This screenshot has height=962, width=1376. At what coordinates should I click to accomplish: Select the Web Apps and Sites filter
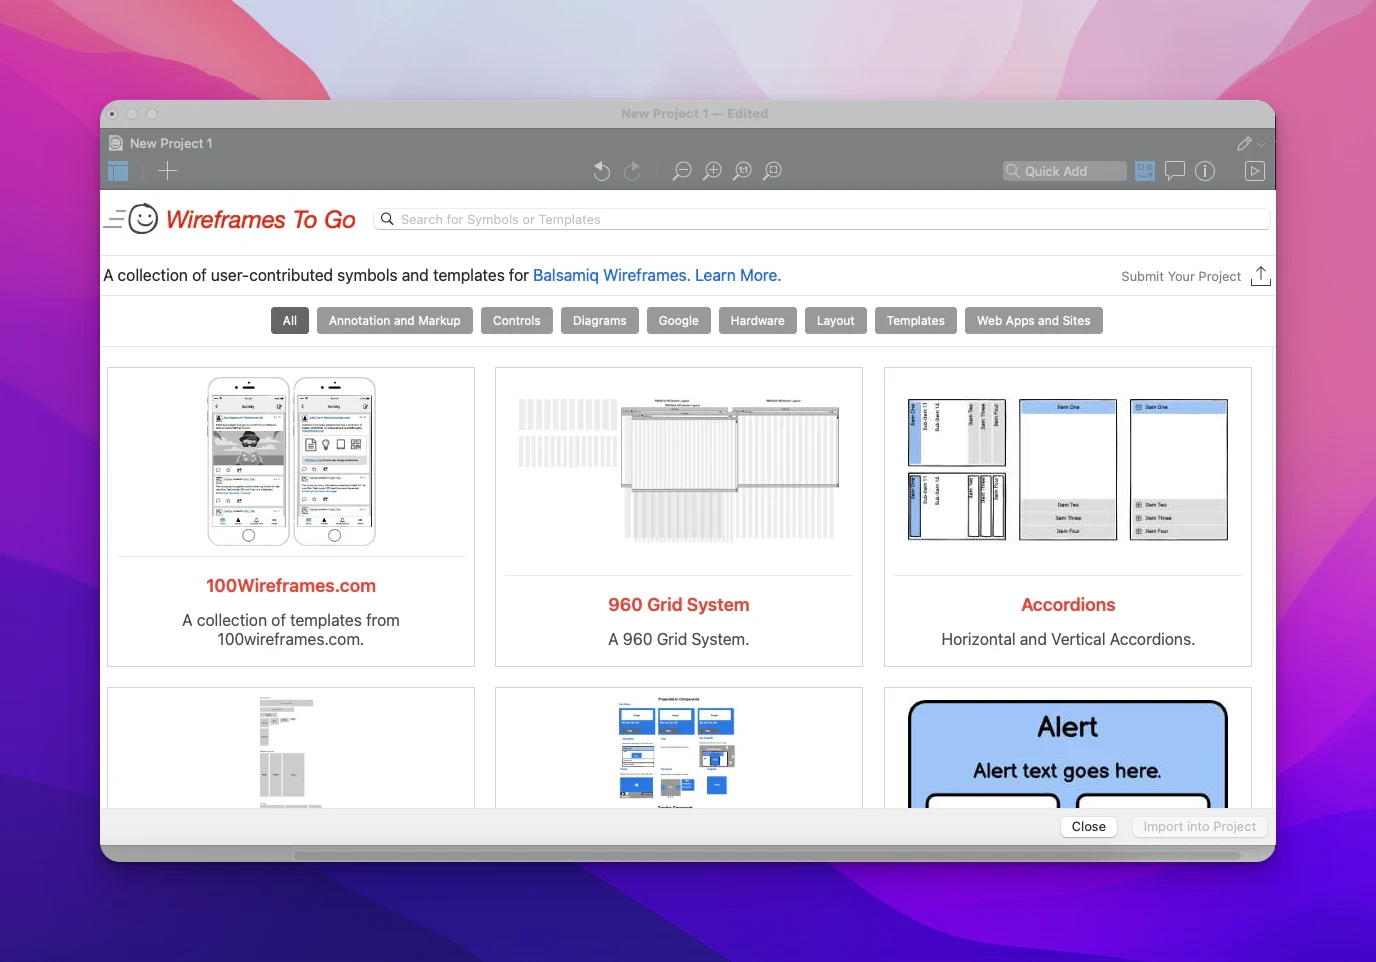click(x=1033, y=321)
